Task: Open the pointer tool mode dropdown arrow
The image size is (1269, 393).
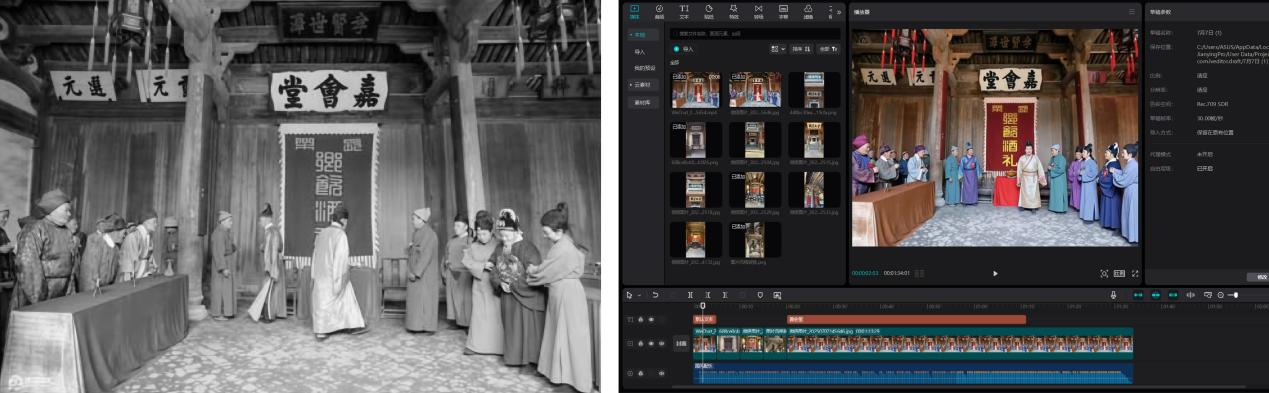Action: point(639,295)
